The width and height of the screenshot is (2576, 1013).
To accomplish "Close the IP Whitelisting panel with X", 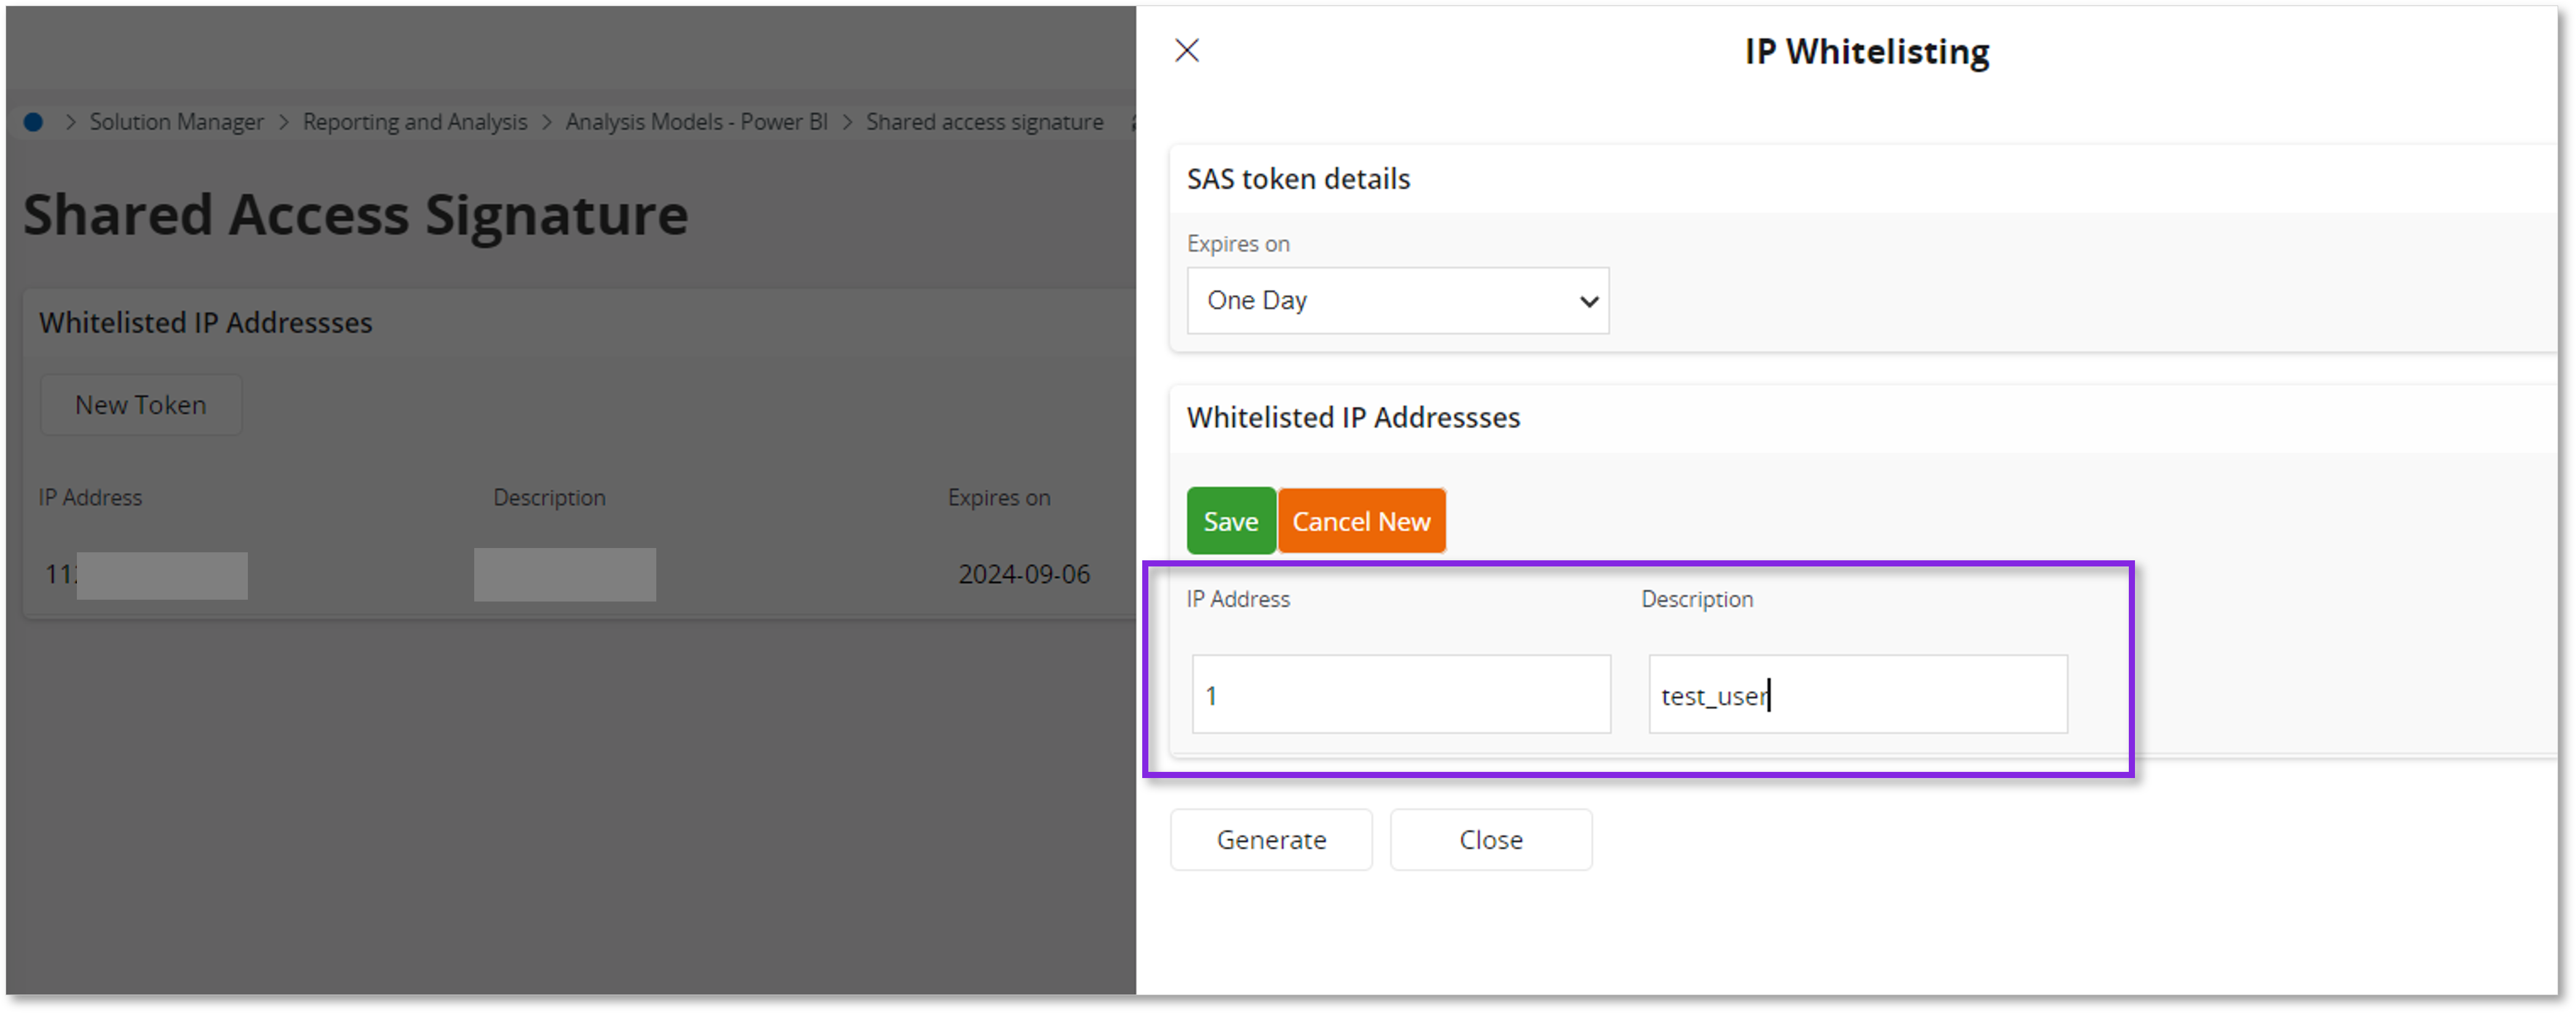I will tap(1186, 50).
